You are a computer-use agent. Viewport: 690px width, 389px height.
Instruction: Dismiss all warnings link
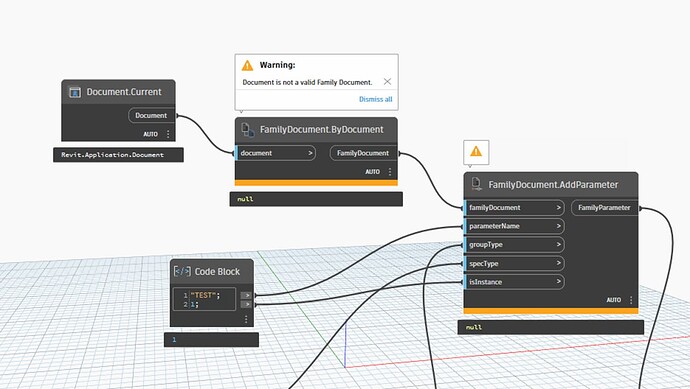click(375, 99)
